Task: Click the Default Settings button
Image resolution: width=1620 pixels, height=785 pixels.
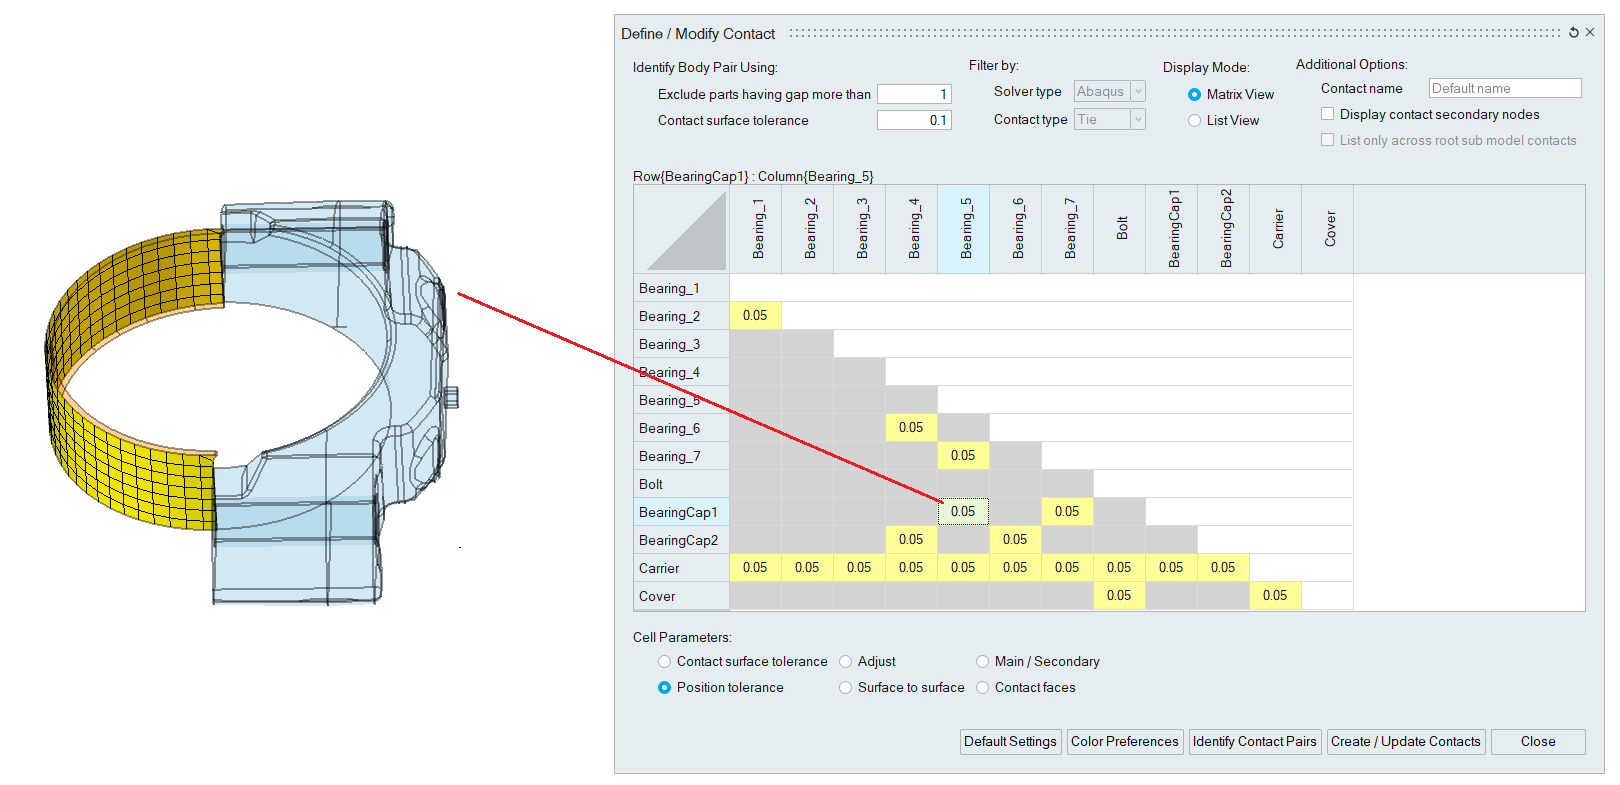Action: (1010, 742)
